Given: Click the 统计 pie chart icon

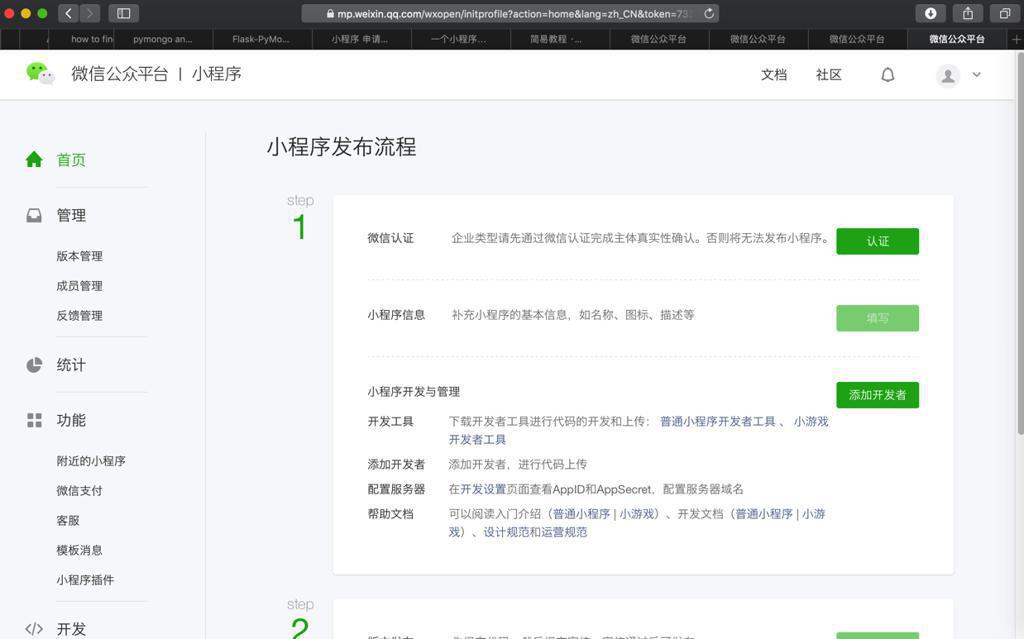Looking at the screenshot, I should click(x=34, y=365).
